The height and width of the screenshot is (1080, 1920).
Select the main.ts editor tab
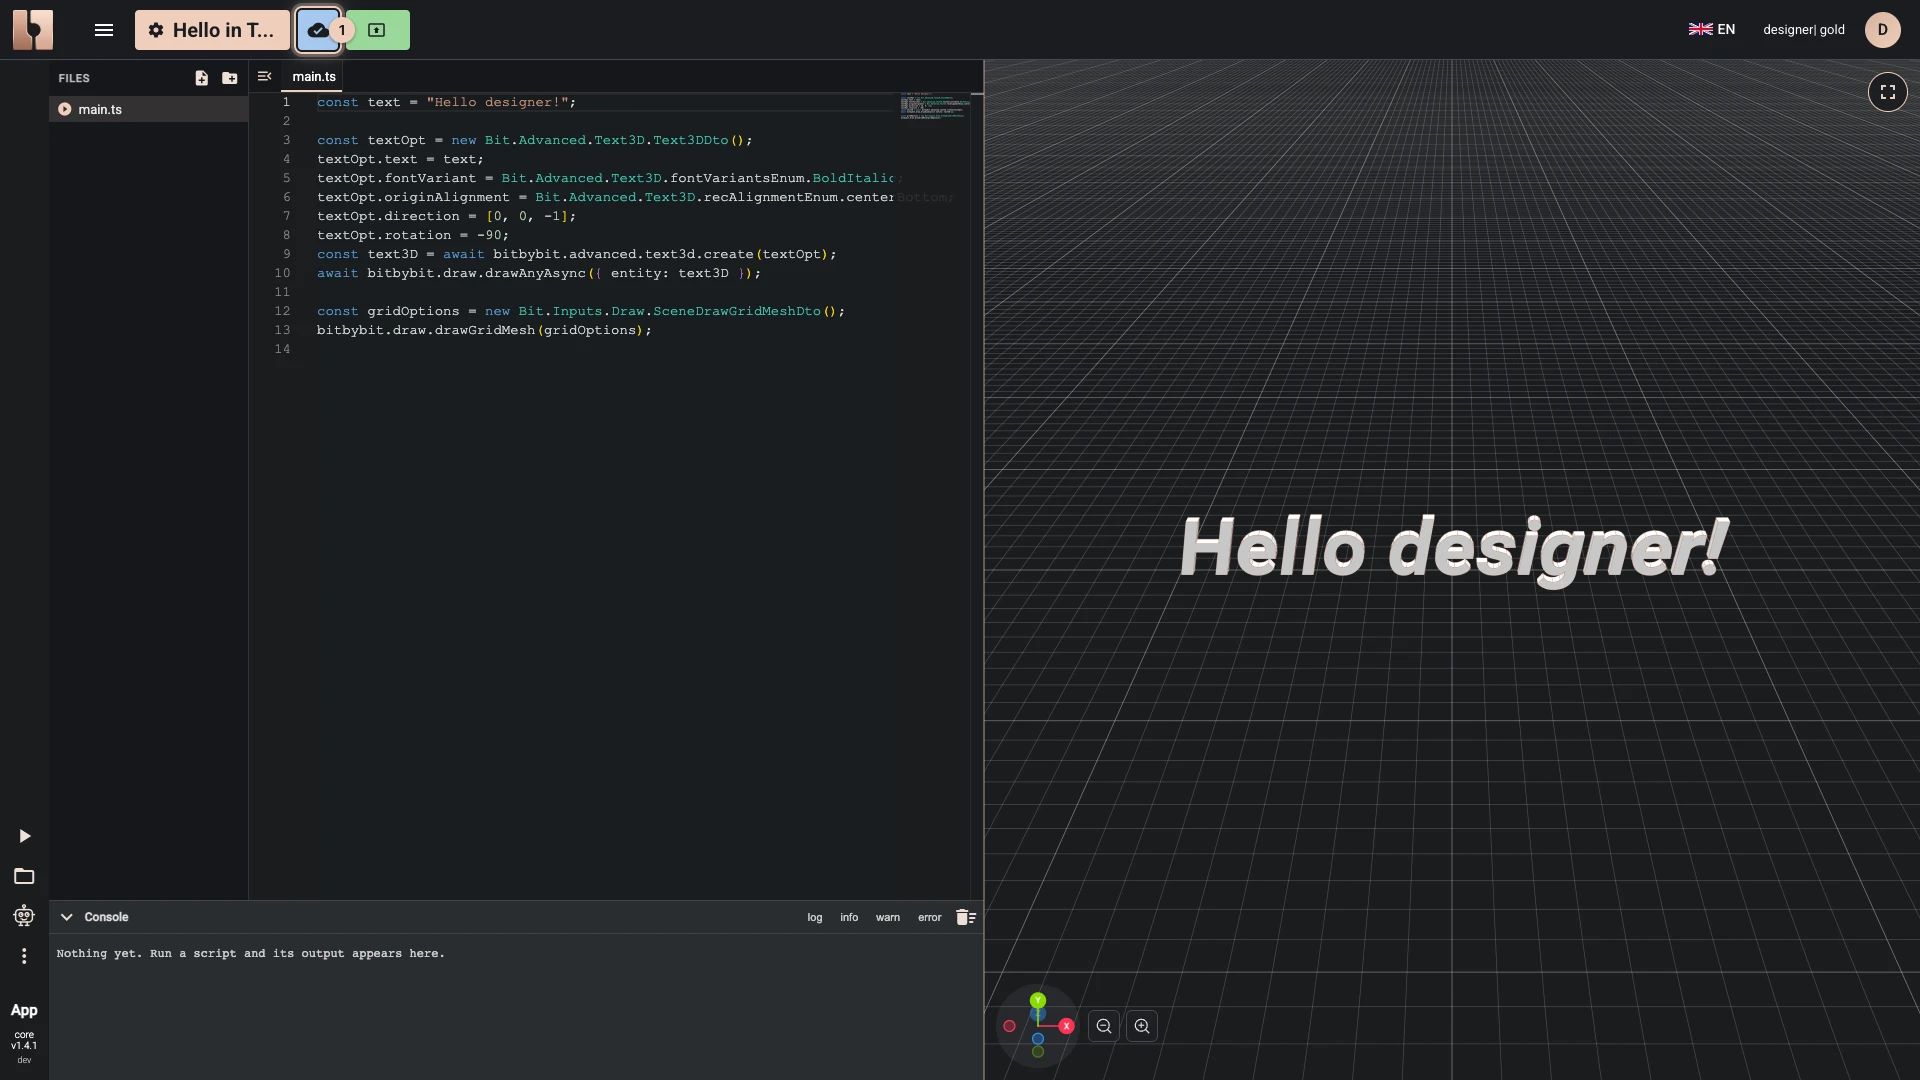314,77
